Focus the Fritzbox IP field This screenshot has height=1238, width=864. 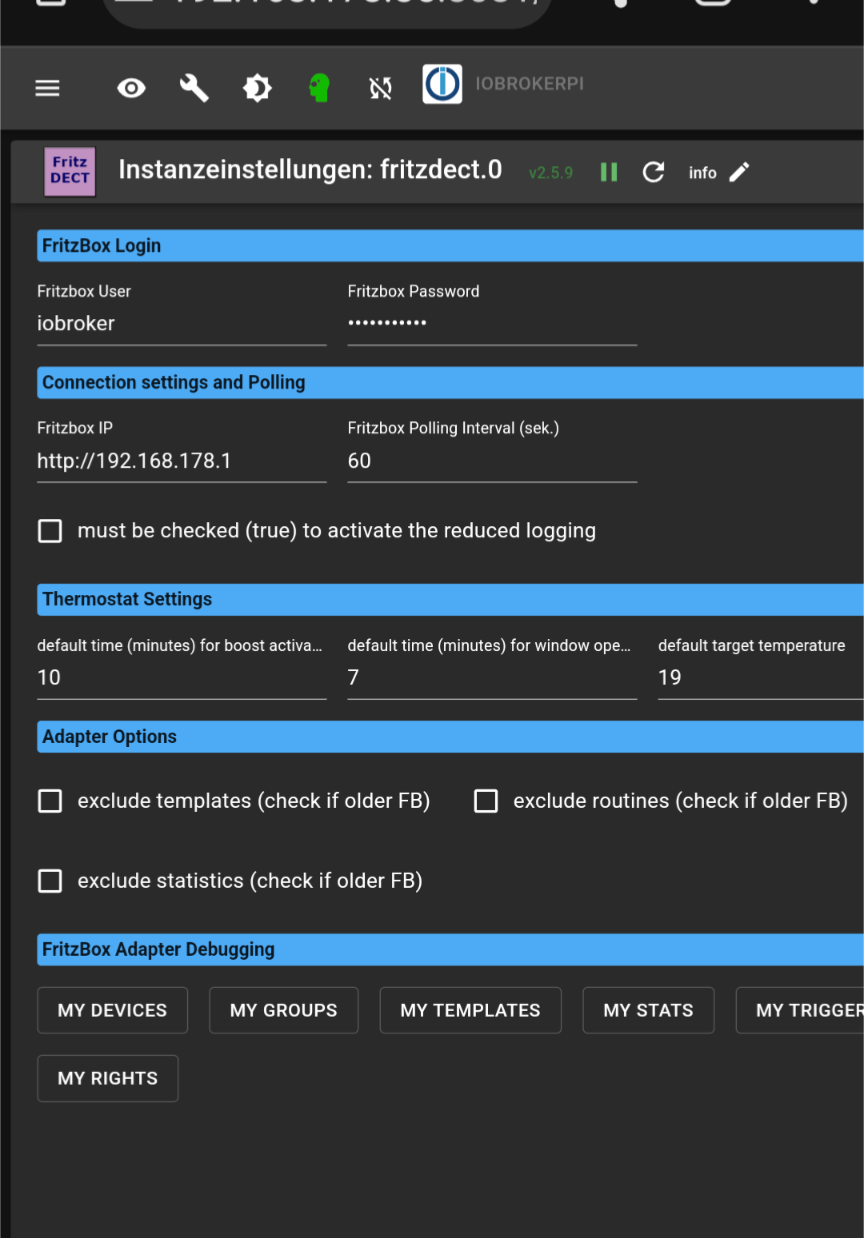(x=182, y=461)
